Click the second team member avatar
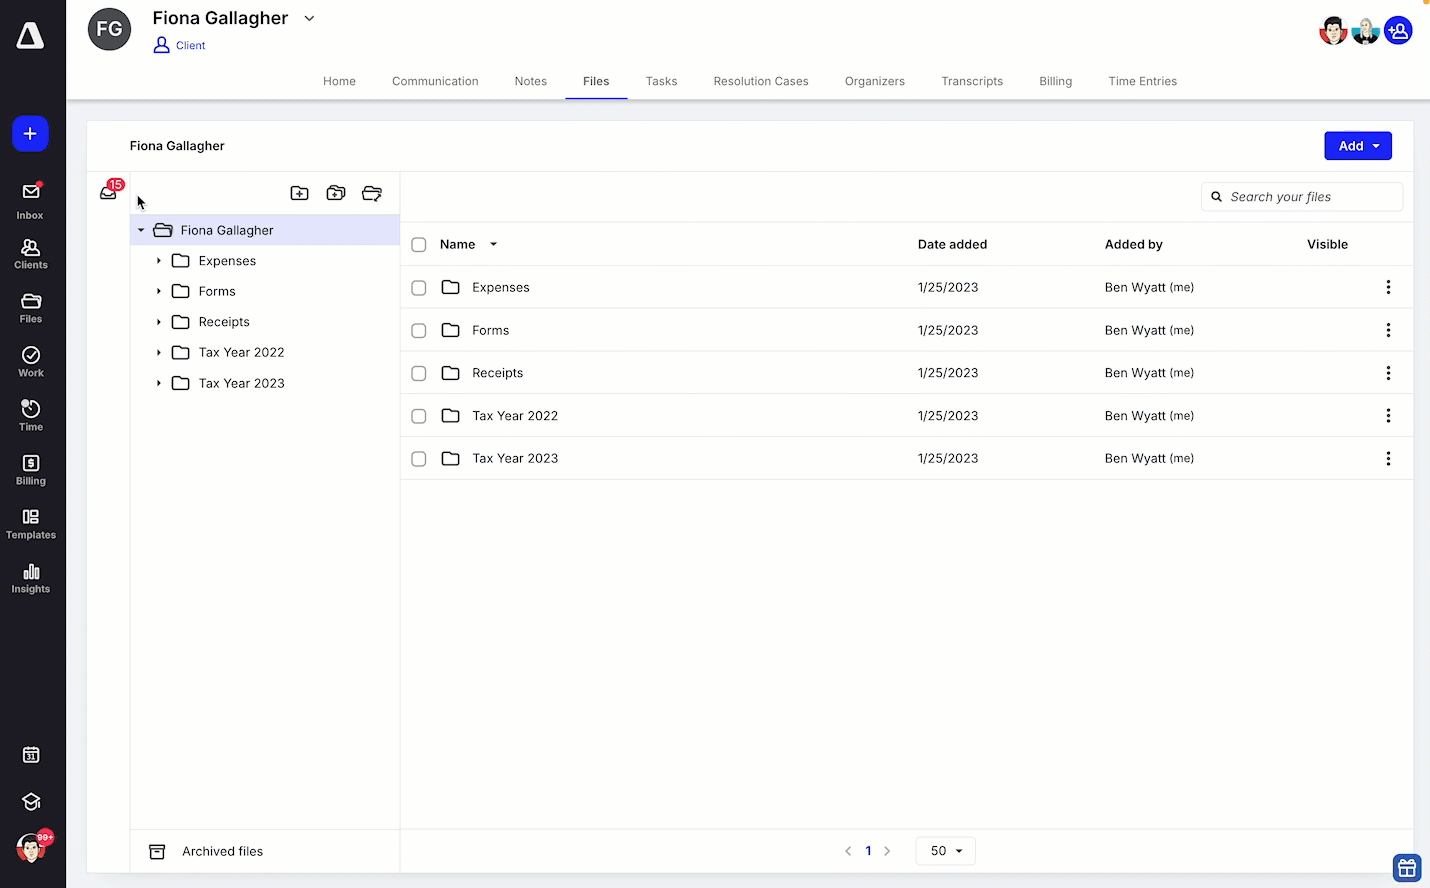This screenshot has width=1430, height=888. coord(1365,31)
